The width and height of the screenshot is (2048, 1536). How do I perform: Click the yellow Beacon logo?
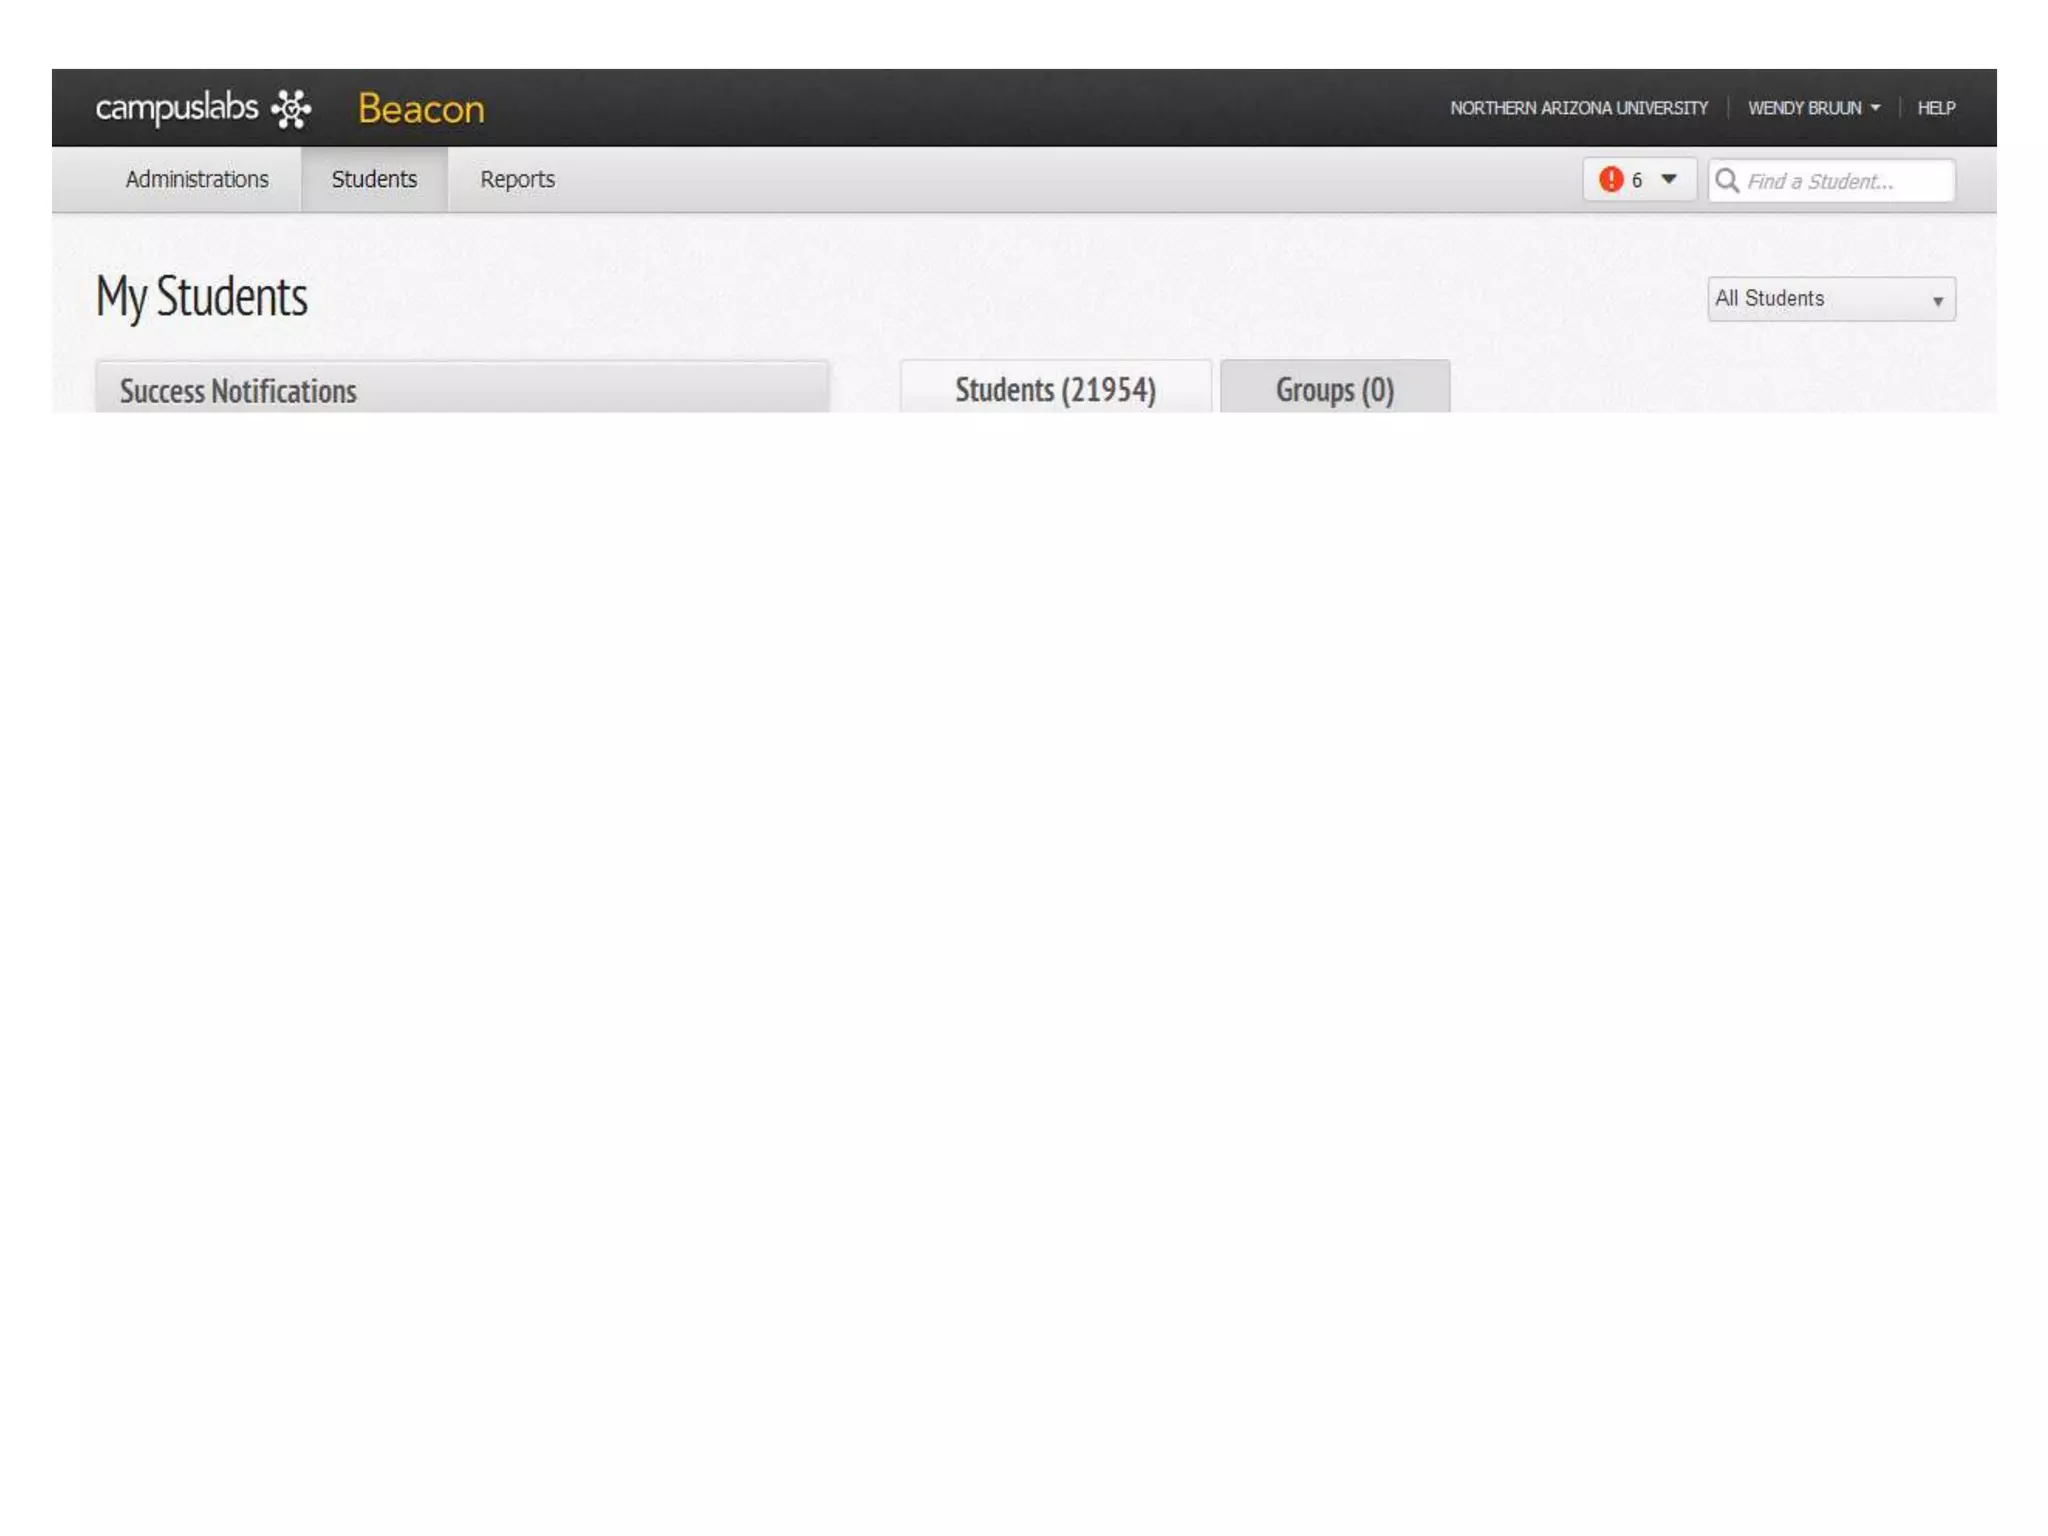tap(421, 109)
